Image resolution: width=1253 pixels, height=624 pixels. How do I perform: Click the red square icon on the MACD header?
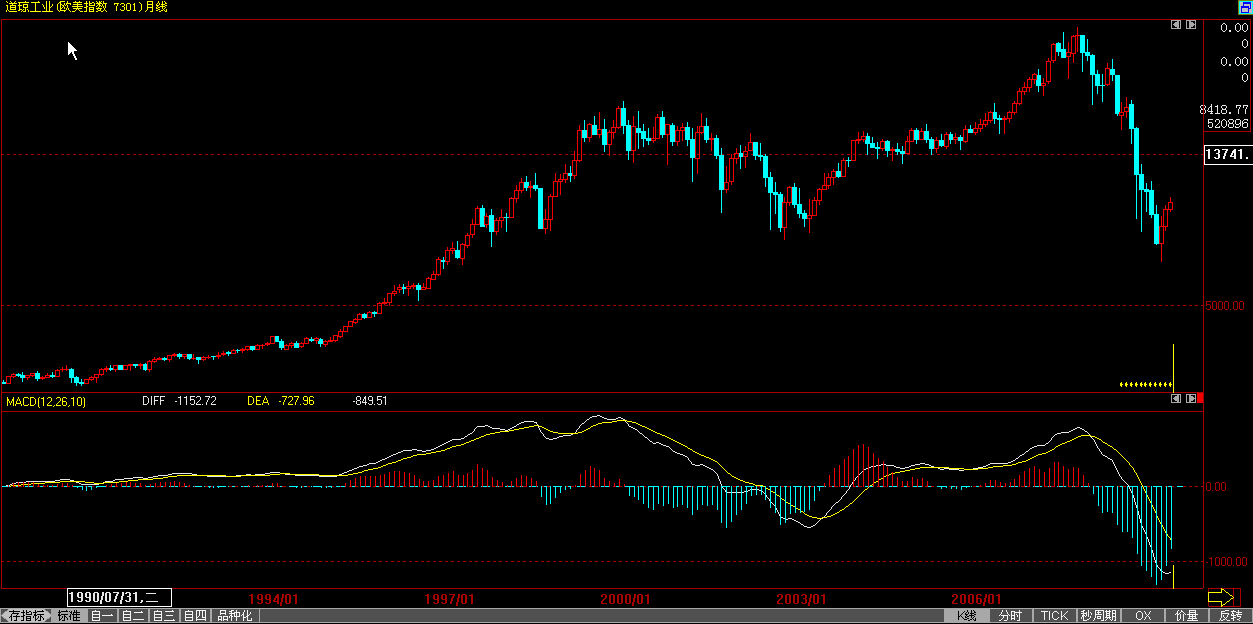click(1200, 398)
